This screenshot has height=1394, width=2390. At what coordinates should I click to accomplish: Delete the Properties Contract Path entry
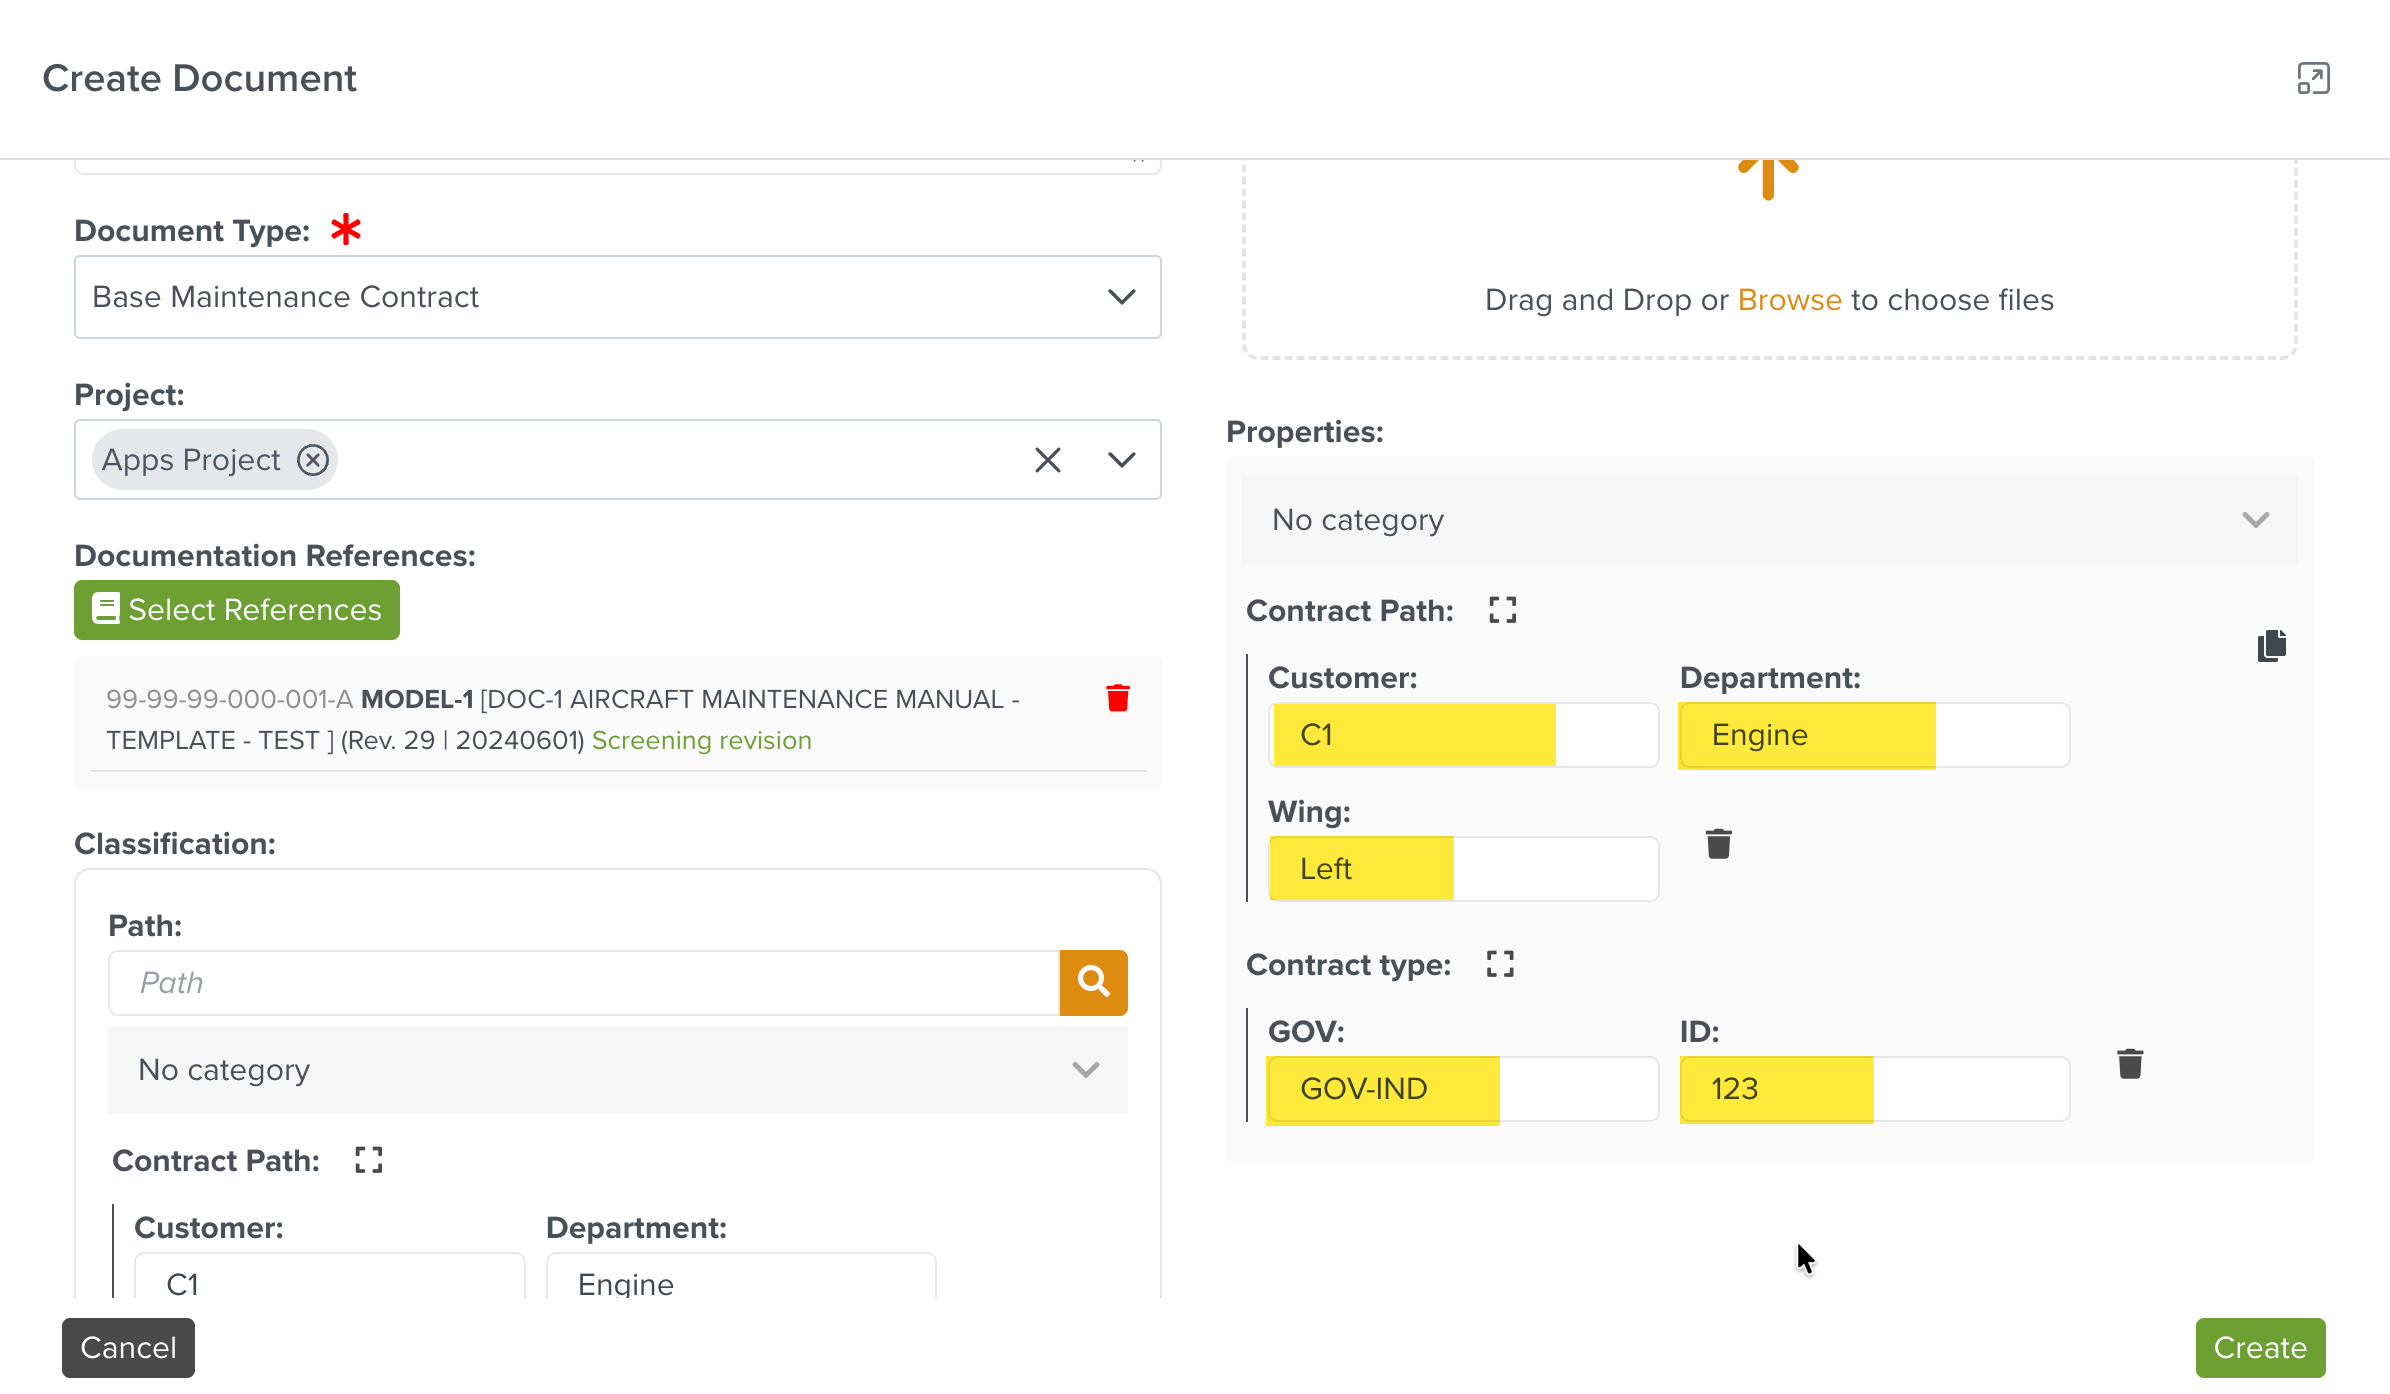1718,844
